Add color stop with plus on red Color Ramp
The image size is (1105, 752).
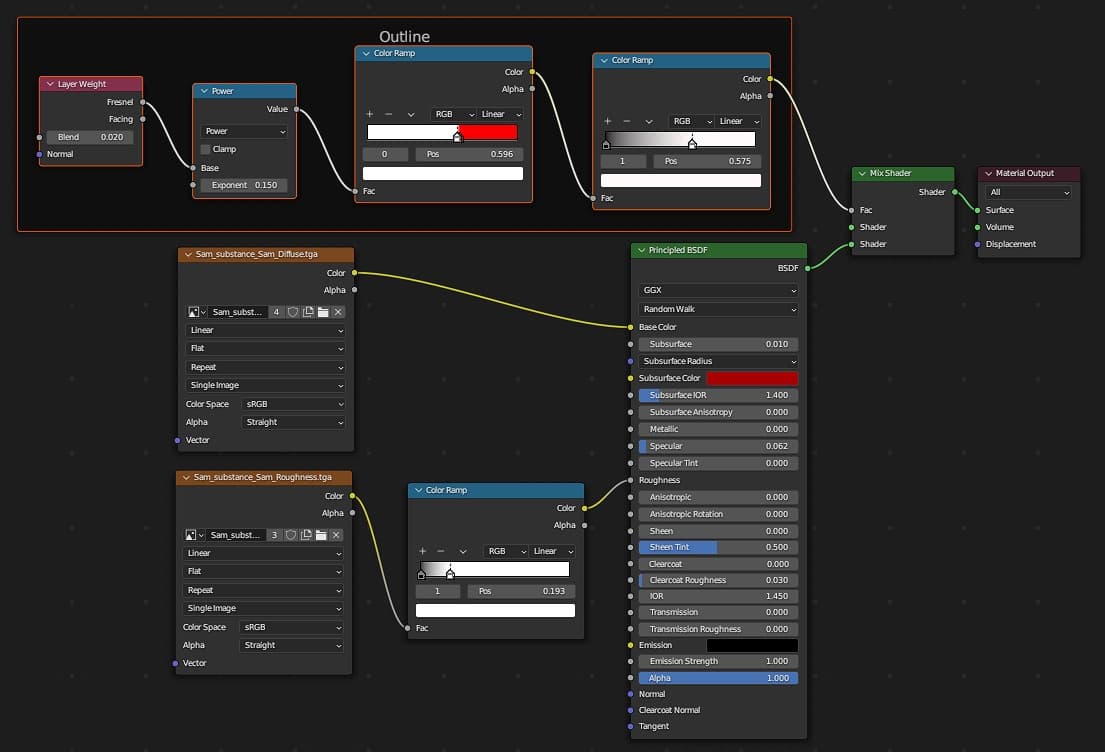(369, 114)
